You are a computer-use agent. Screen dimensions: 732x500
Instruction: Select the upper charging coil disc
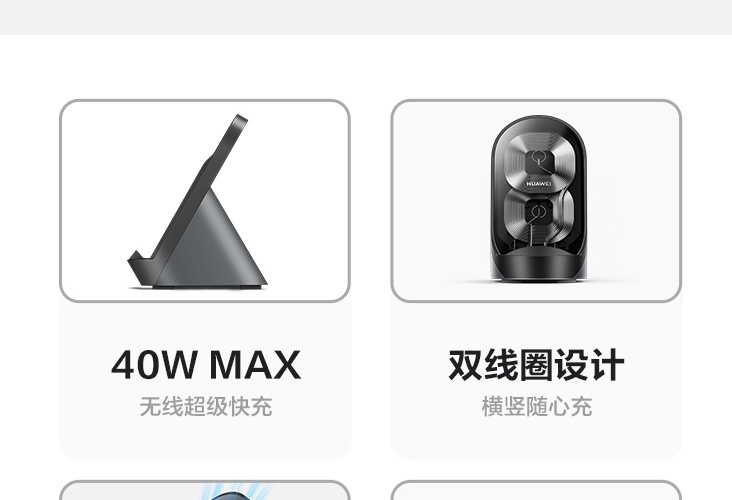point(539,159)
